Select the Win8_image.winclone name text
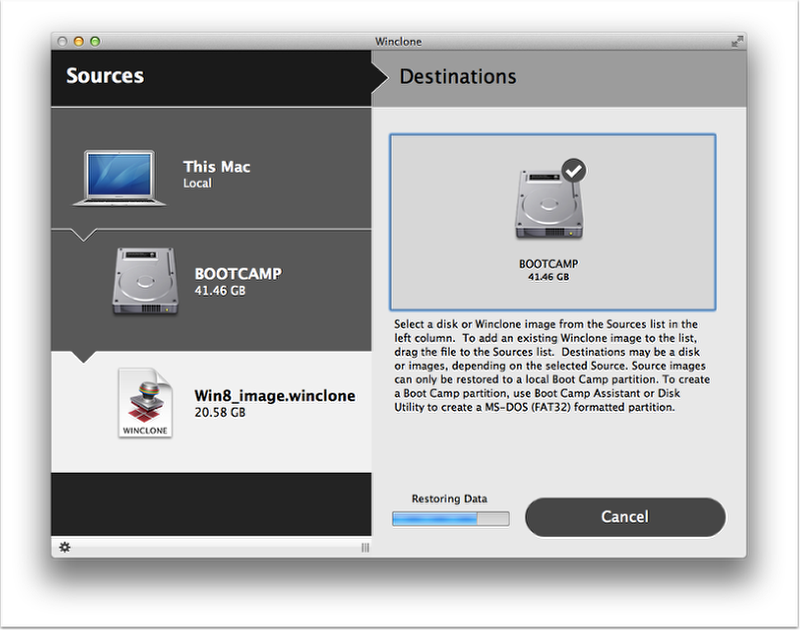Screen dimensions: 800x630 274,396
